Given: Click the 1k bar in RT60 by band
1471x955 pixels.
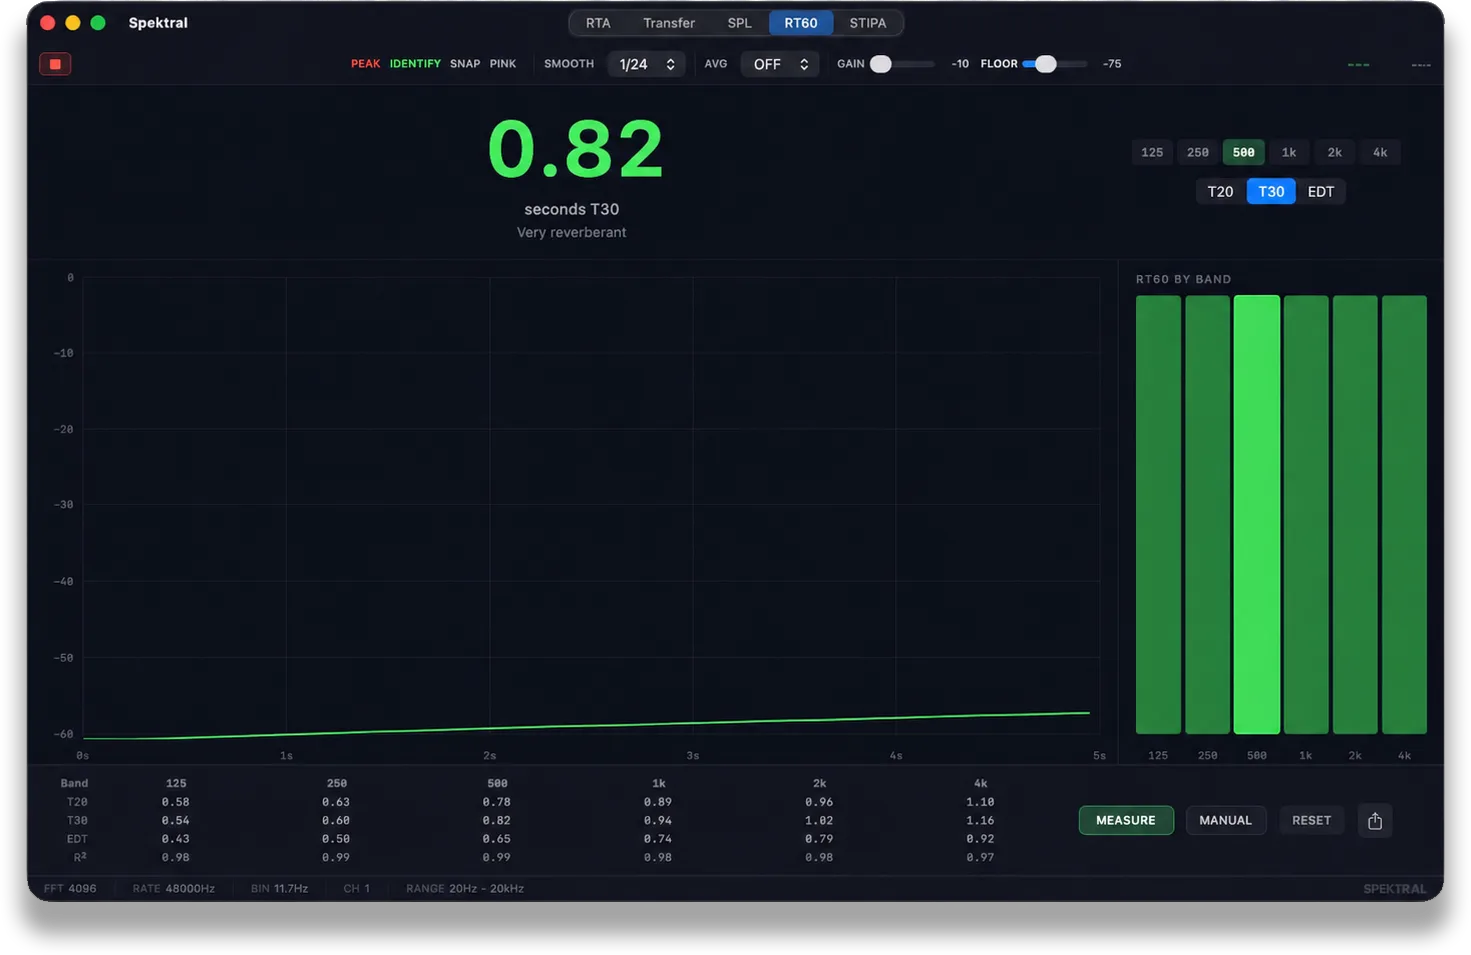Looking at the screenshot, I should pos(1306,515).
